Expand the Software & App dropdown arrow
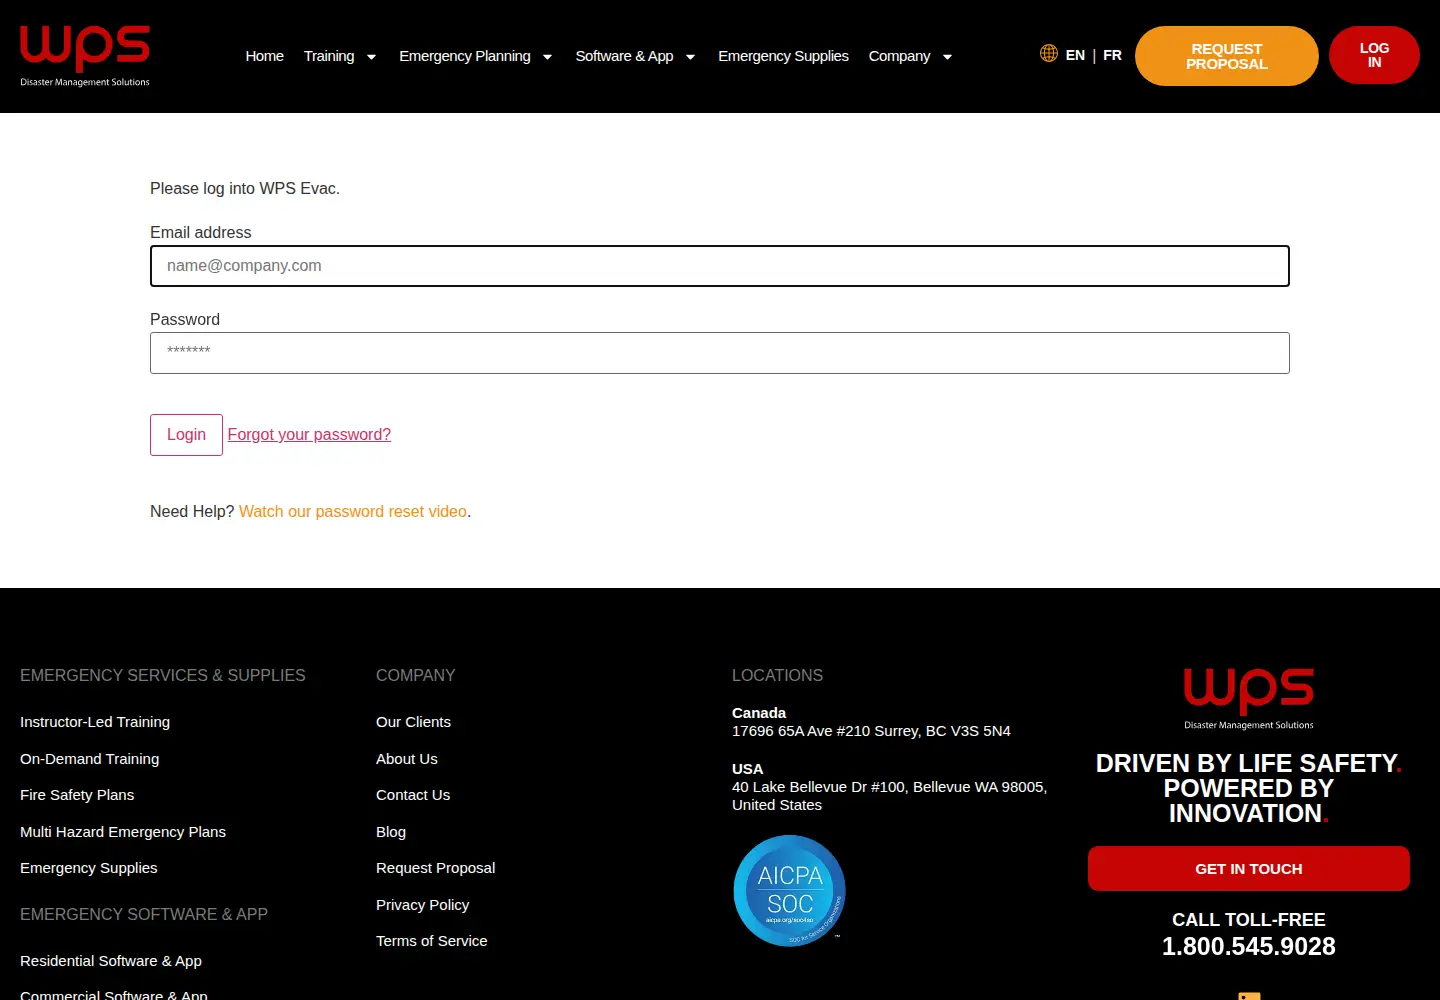The width and height of the screenshot is (1440, 1000). tap(690, 57)
